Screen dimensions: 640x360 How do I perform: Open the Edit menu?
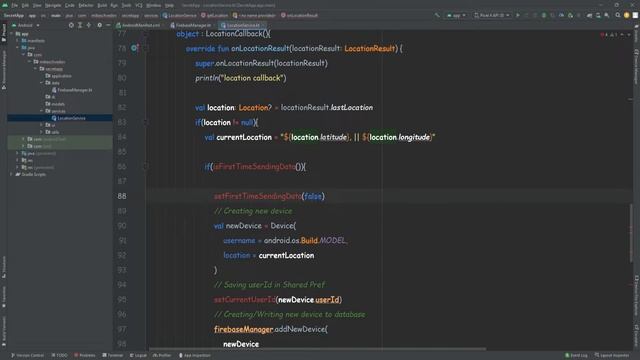[x=25, y=5]
